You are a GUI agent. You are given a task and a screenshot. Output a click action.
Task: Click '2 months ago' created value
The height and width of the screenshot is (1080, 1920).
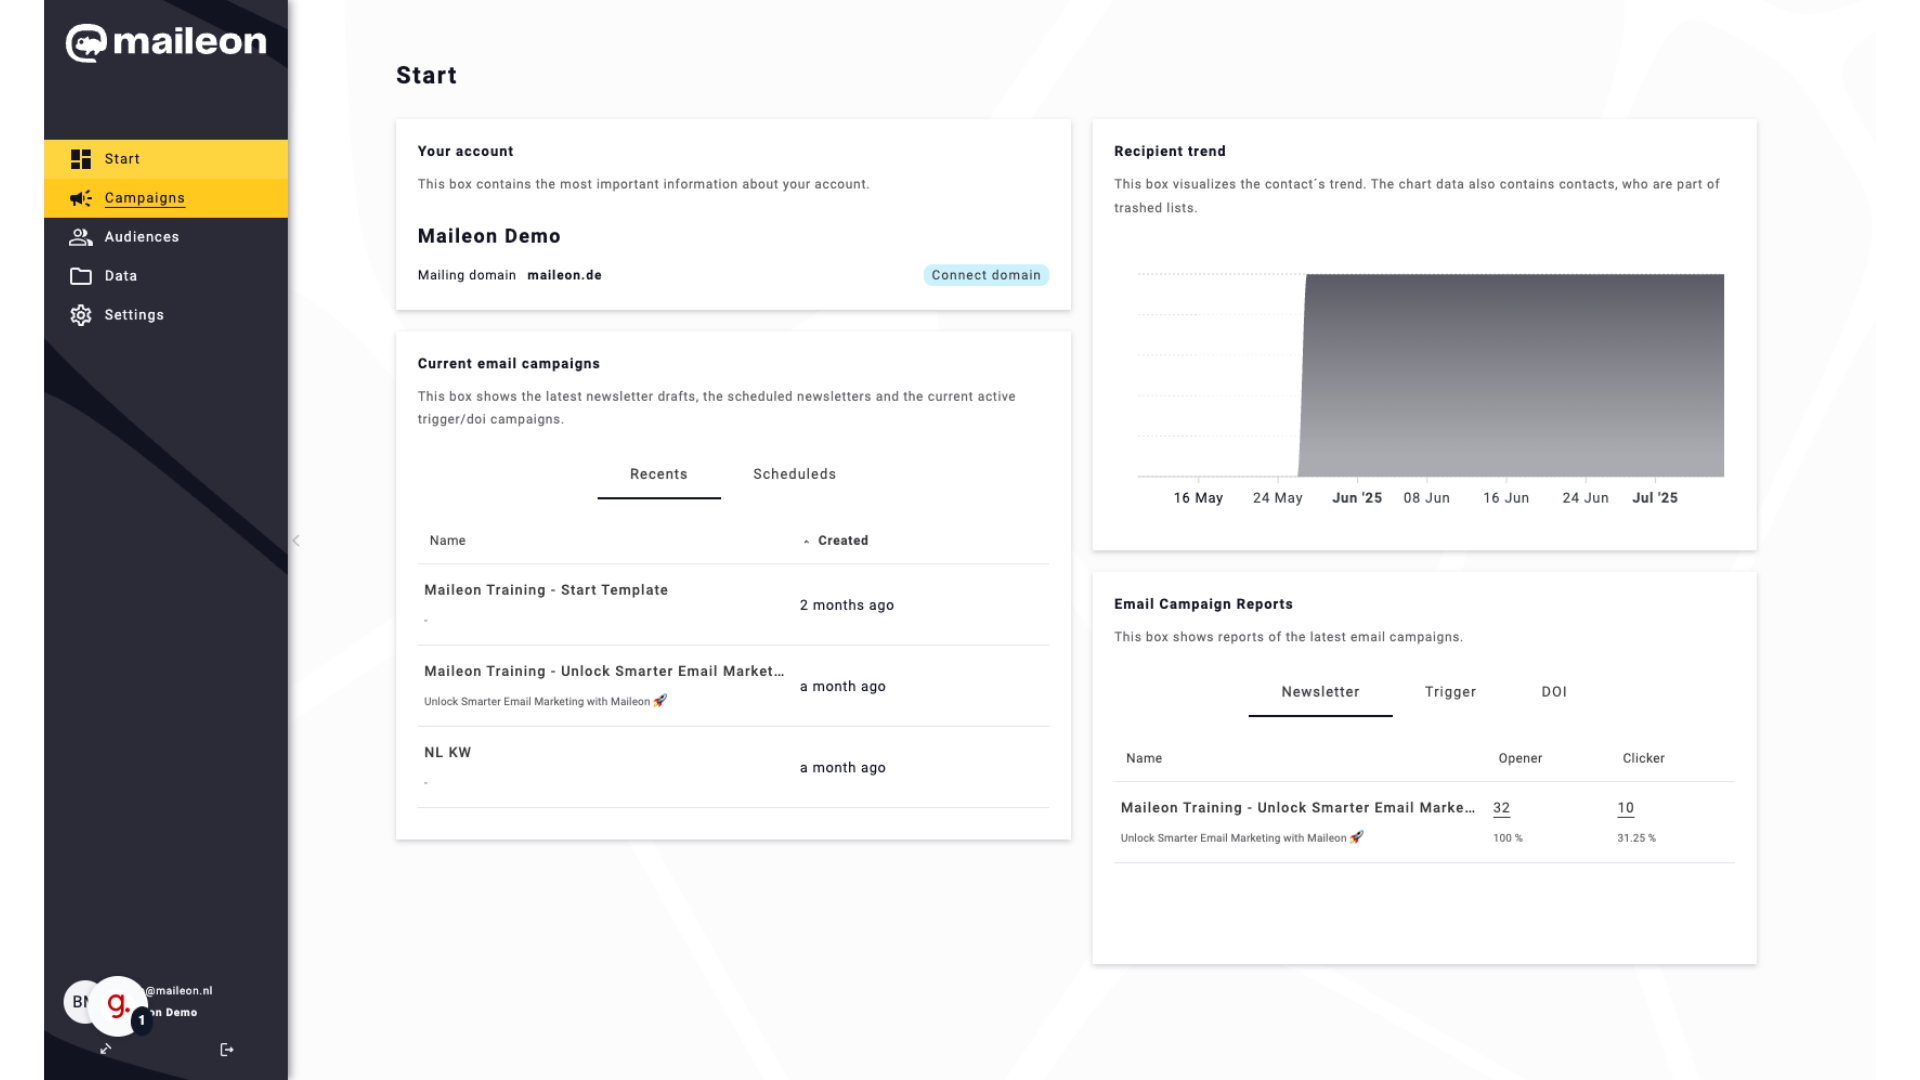point(846,605)
